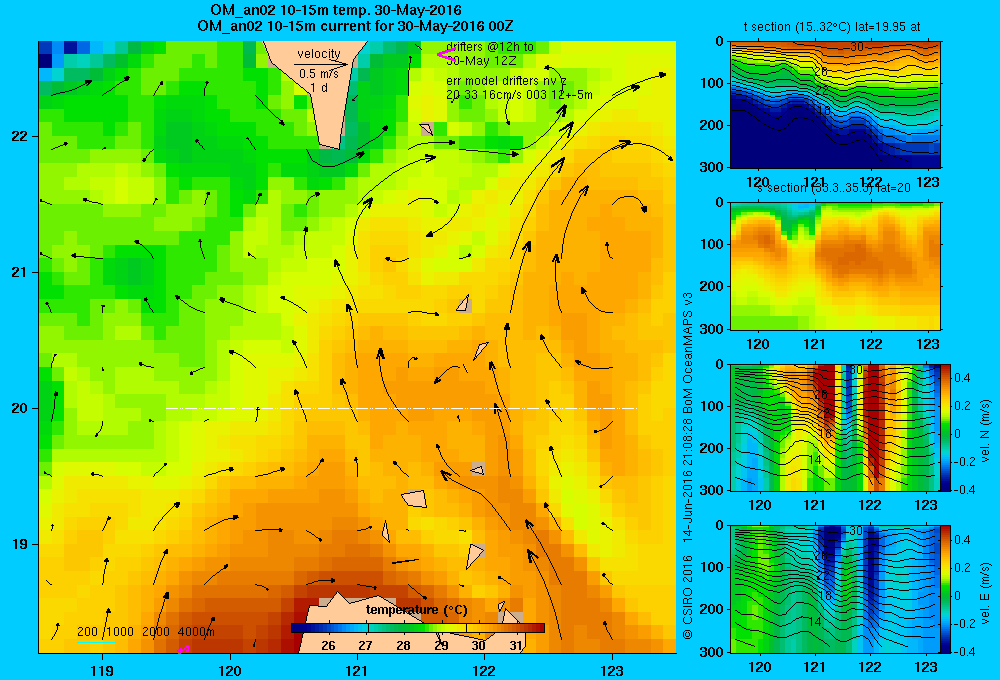This screenshot has height=680, width=1000.
Task: Click the magenta drifter marker beside 'drifters @12h'
Action: [x=445, y=55]
